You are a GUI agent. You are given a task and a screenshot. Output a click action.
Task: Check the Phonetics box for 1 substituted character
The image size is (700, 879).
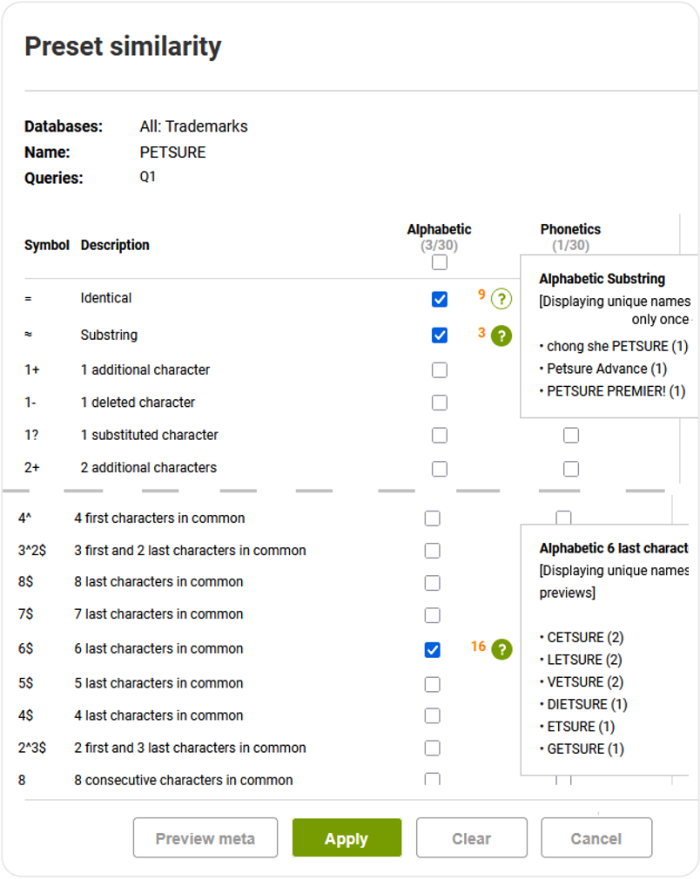pyautogui.click(x=570, y=435)
